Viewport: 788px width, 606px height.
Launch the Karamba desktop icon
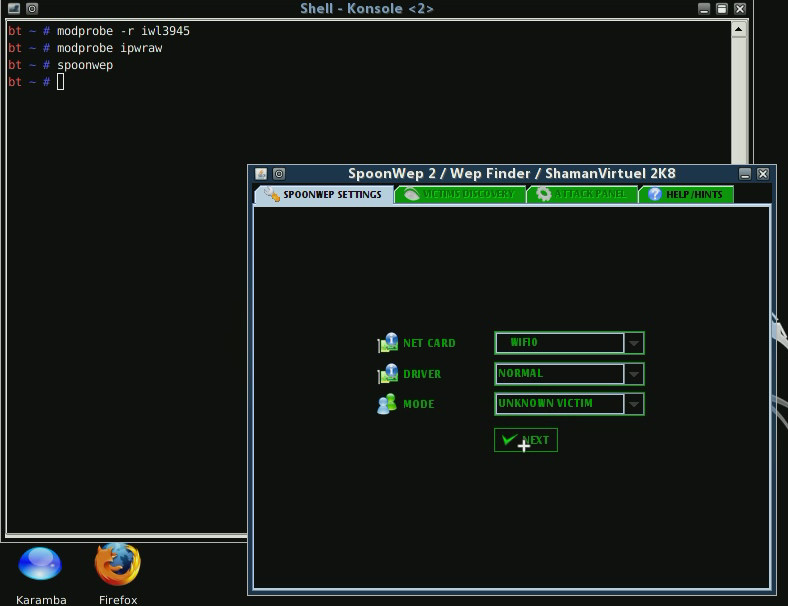40,566
